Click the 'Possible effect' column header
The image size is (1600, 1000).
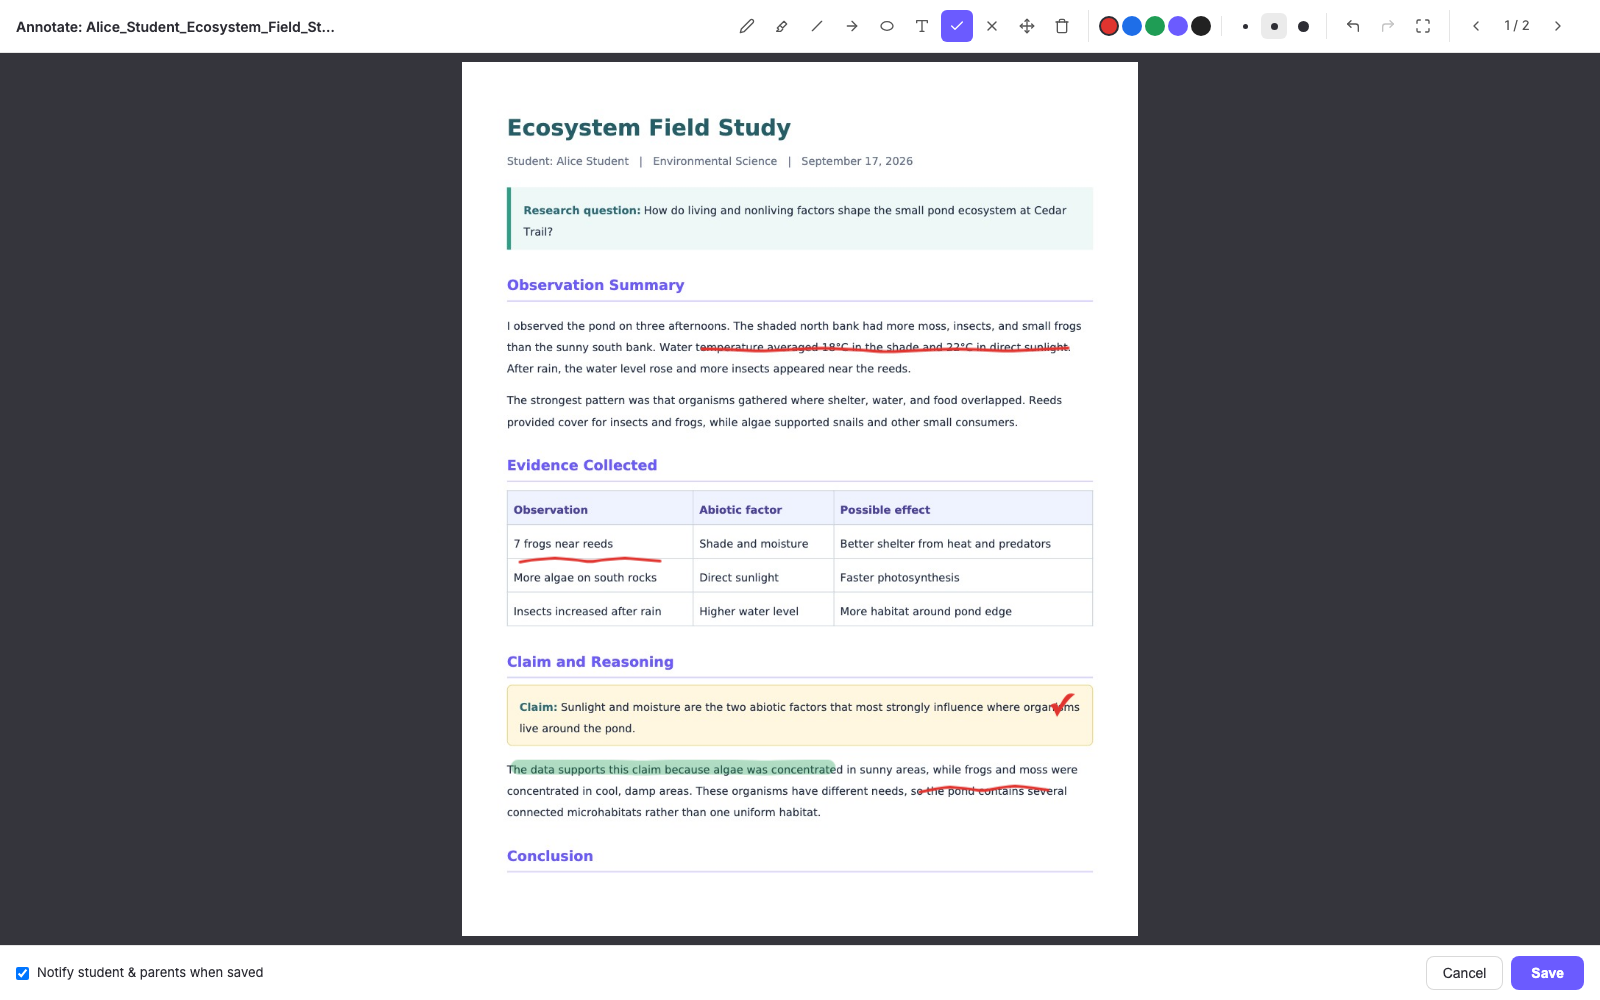pyautogui.click(x=963, y=509)
